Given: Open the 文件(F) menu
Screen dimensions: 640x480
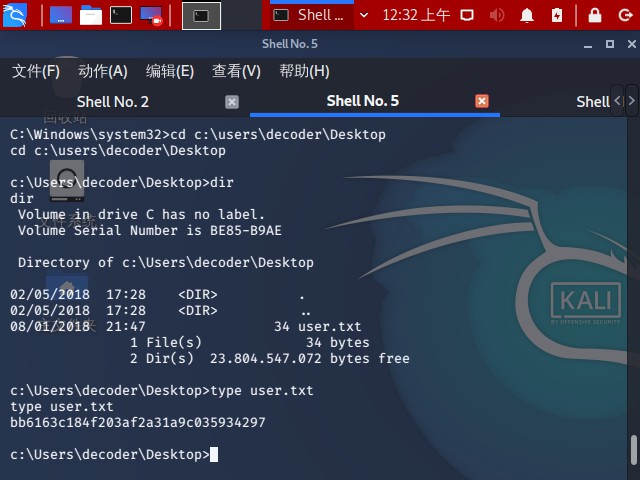Looking at the screenshot, I should [36, 71].
